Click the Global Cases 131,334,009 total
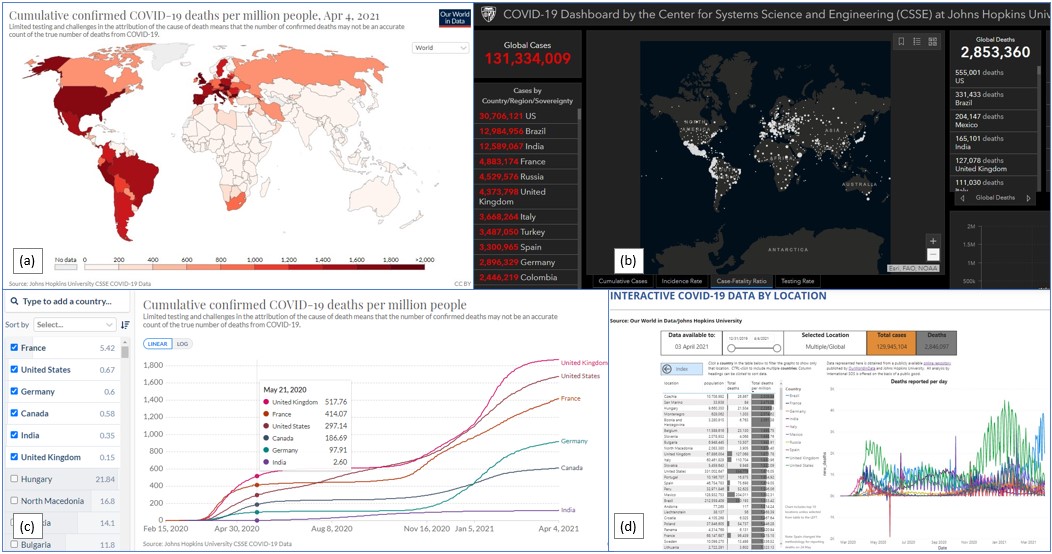Image resolution: width=1052 pixels, height=554 pixels. point(527,59)
